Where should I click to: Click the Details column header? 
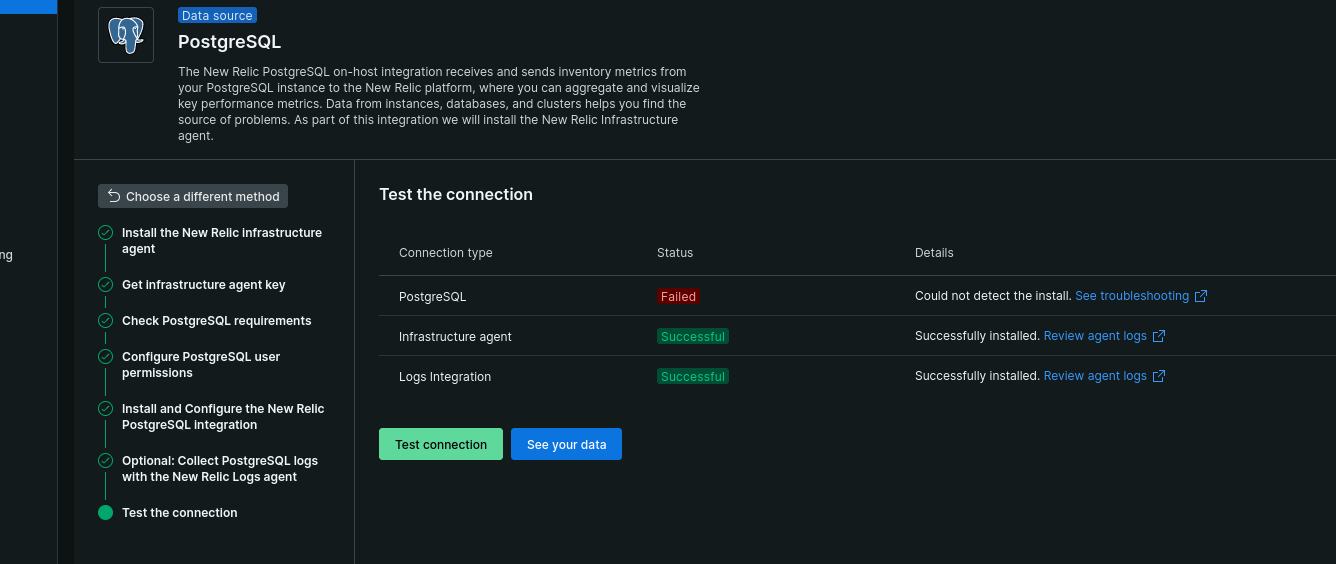click(934, 253)
